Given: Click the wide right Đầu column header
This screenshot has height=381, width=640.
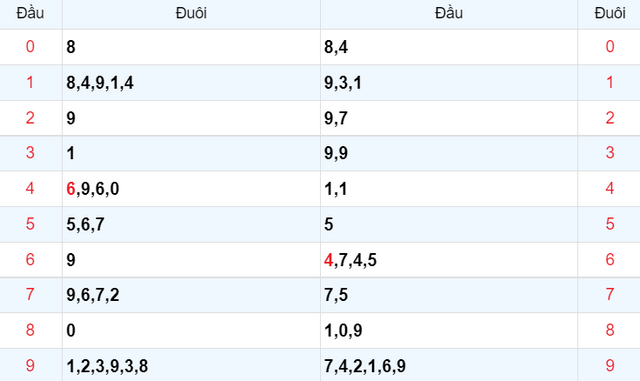Looking at the screenshot, I should (449, 13).
